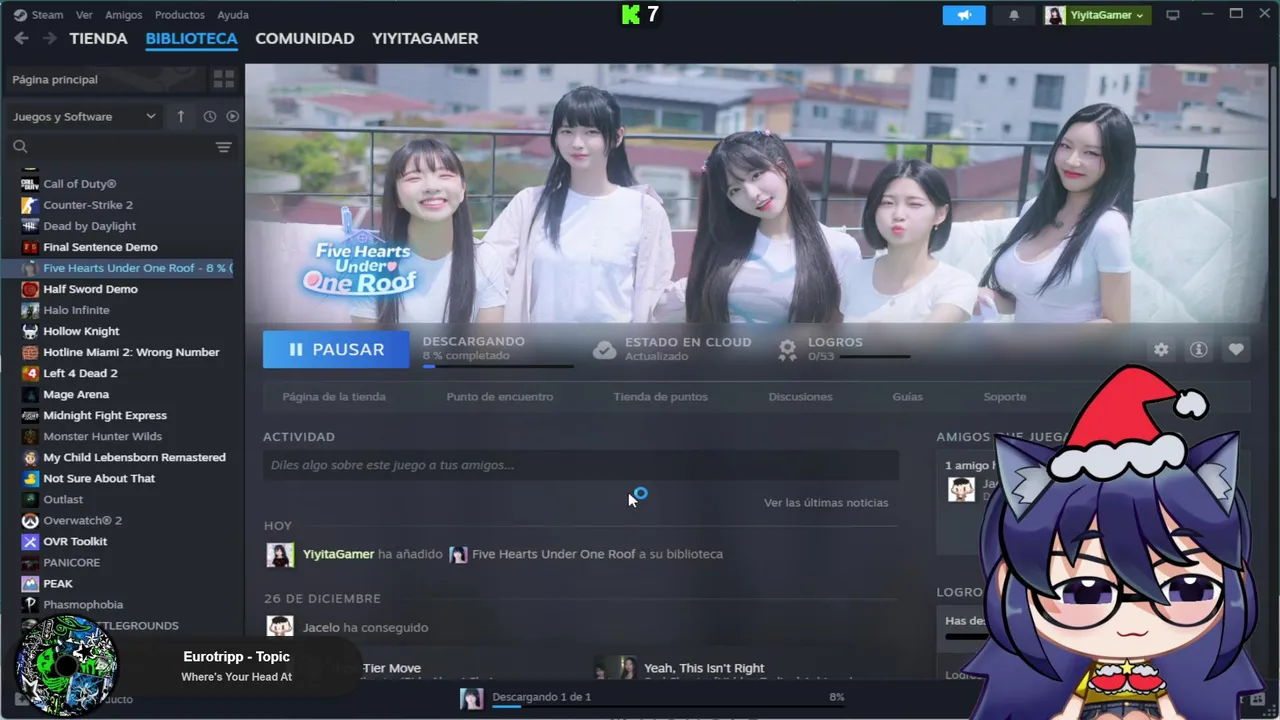The width and height of the screenshot is (1280, 720).
Task: Open the collections grid view icon
Action: [x=223, y=79]
